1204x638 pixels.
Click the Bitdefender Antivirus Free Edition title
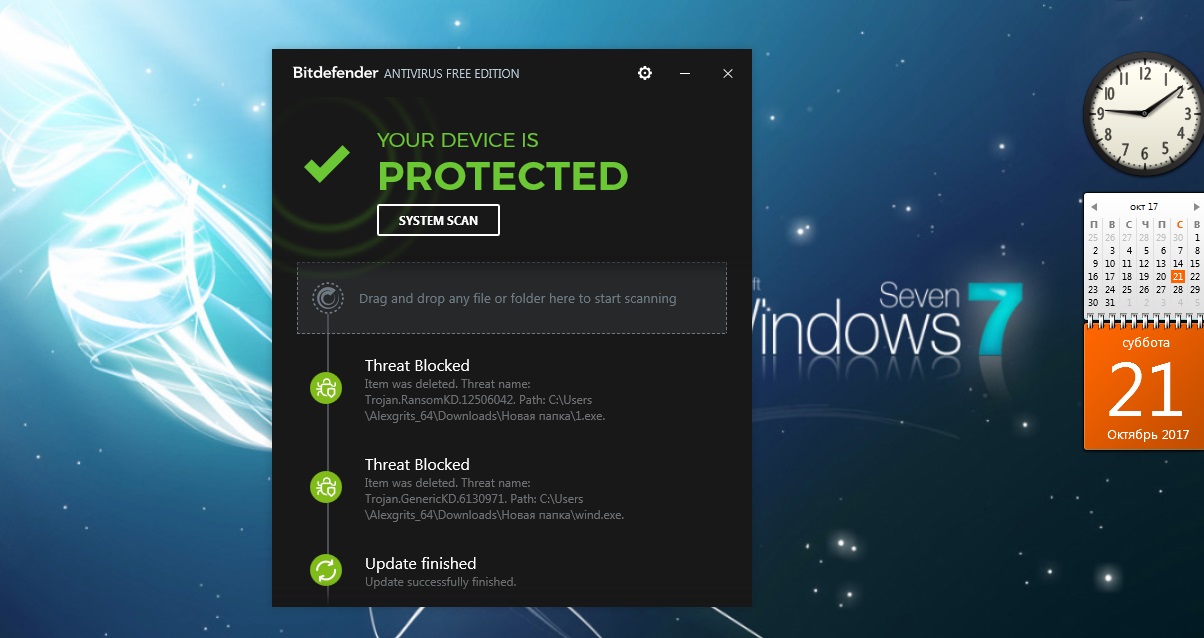point(406,73)
